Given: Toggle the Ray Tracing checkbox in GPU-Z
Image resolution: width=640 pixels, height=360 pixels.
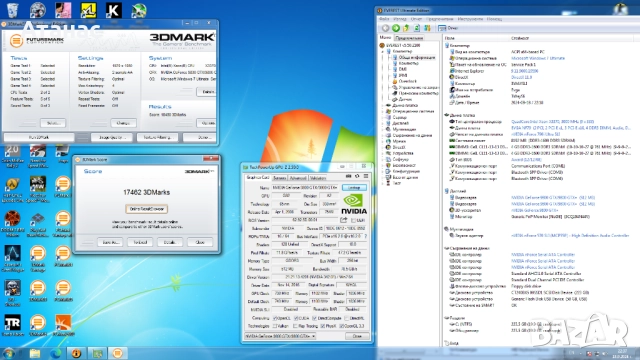Looking at the screenshot, I should pyautogui.click(x=295, y=326).
